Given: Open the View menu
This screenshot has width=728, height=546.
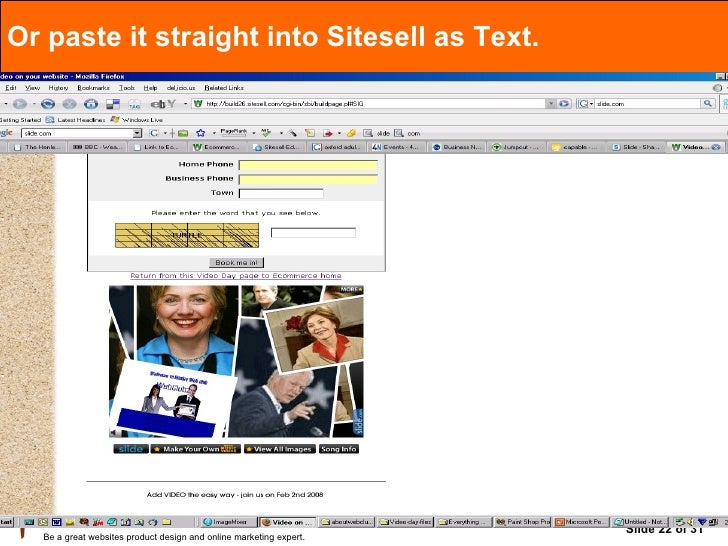Looking at the screenshot, I should pos(32,88).
